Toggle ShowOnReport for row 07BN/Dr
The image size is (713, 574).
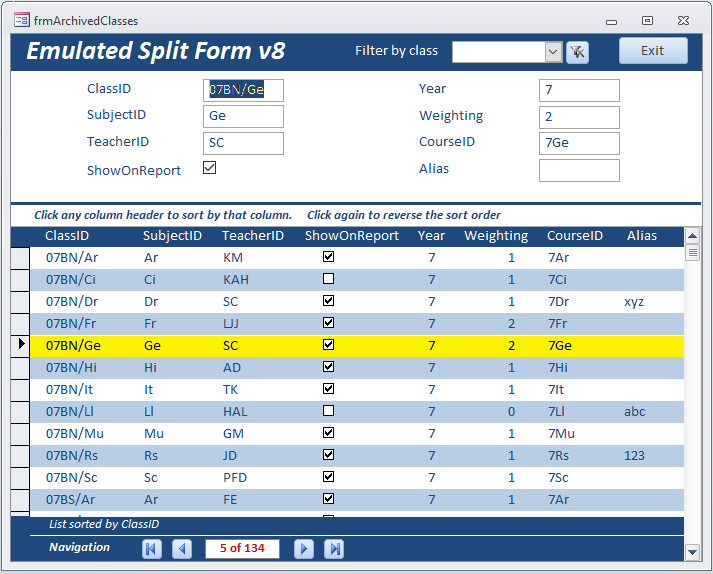click(x=328, y=301)
